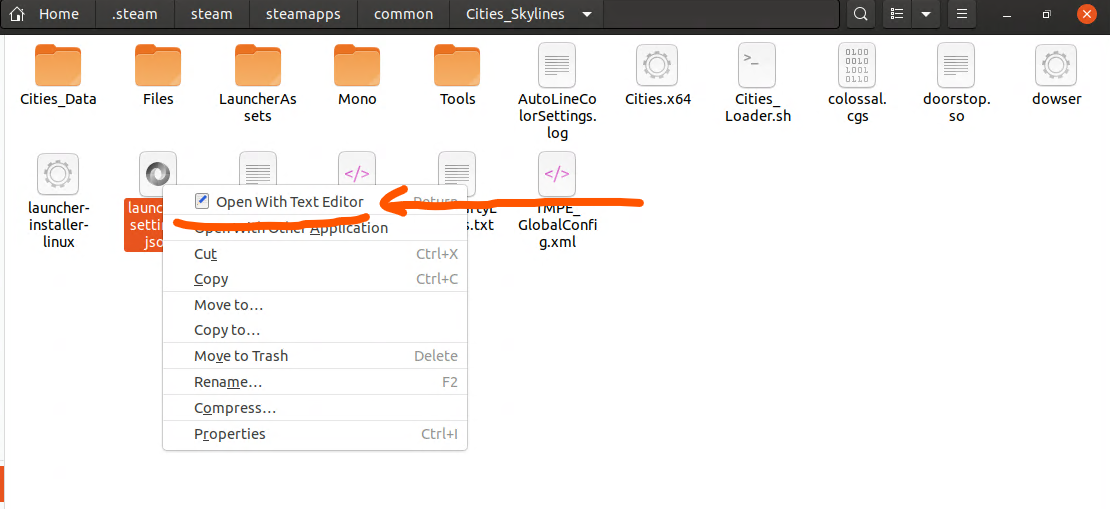Screen dimensions: 1110x509
Task: Choose Open With Text Editor
Action: (x=289, y=202)
